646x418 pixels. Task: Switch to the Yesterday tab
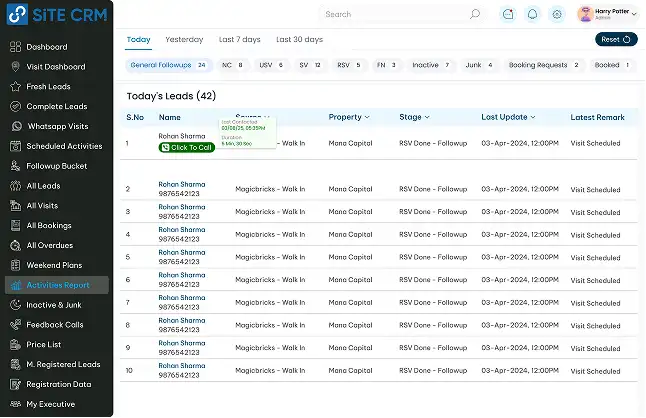tap(184, 40)
